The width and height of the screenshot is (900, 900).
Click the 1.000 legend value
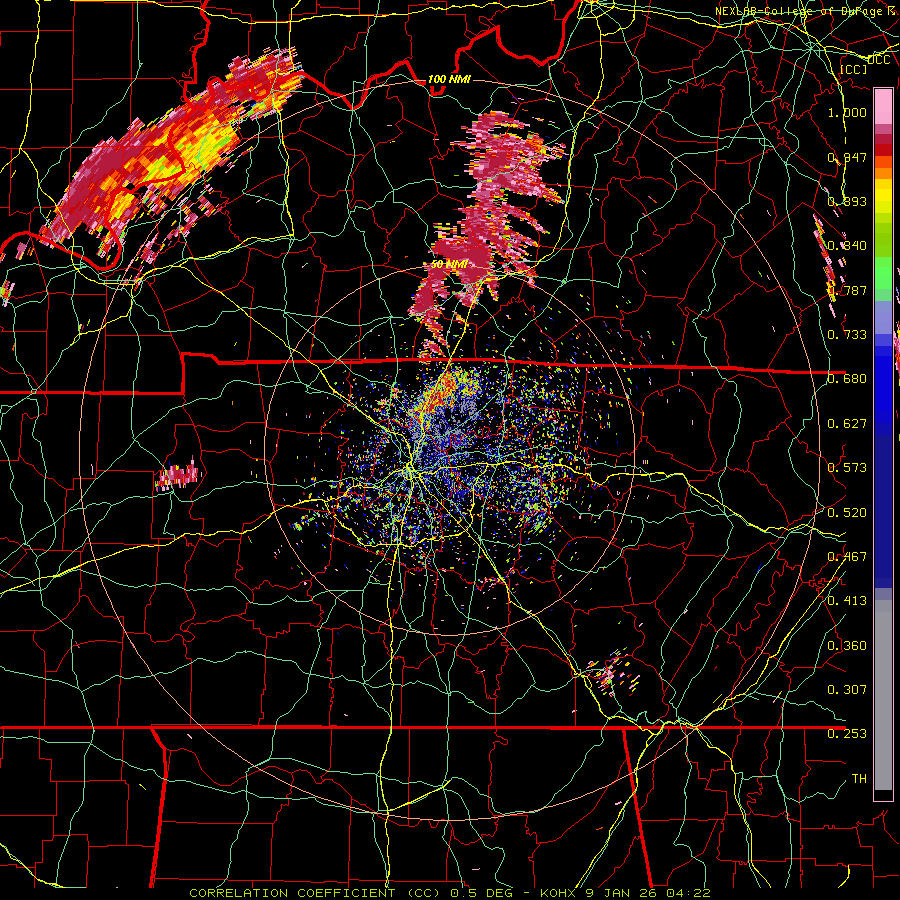coord(847,112)
